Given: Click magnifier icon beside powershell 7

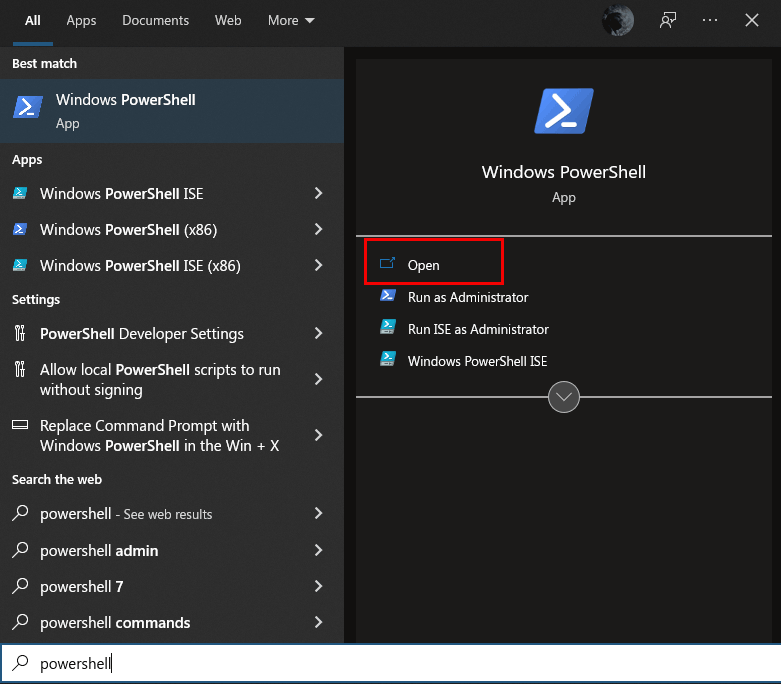Looking at the screenshot, I should (20, 585).
